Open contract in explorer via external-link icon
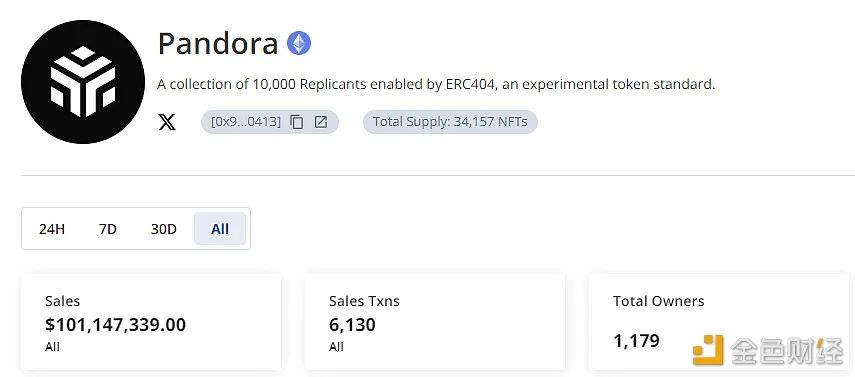 [x=321, y=122]
